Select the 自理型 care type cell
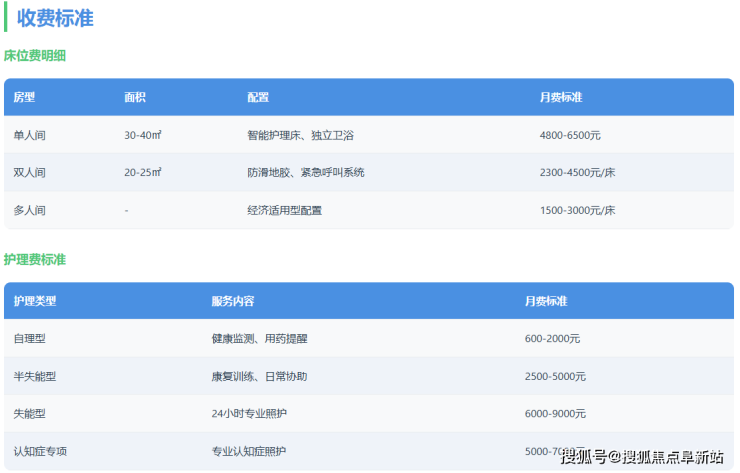The image size is (740, 473). point(29,339)
